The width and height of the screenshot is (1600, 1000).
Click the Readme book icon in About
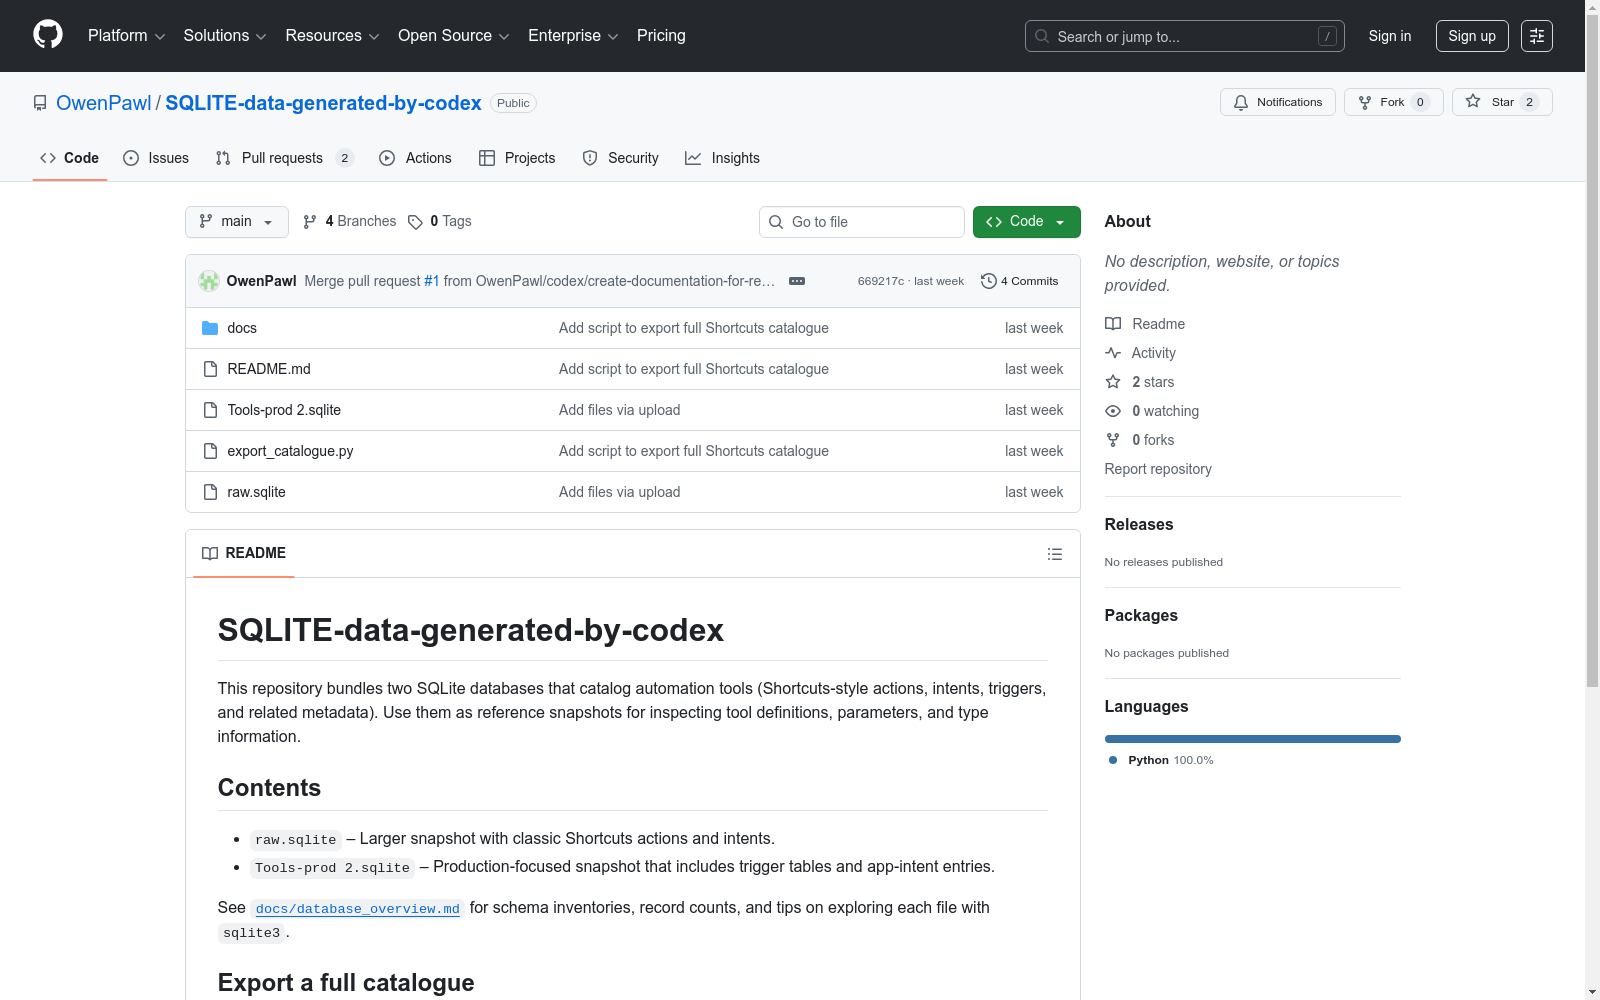coord(1113,324)
